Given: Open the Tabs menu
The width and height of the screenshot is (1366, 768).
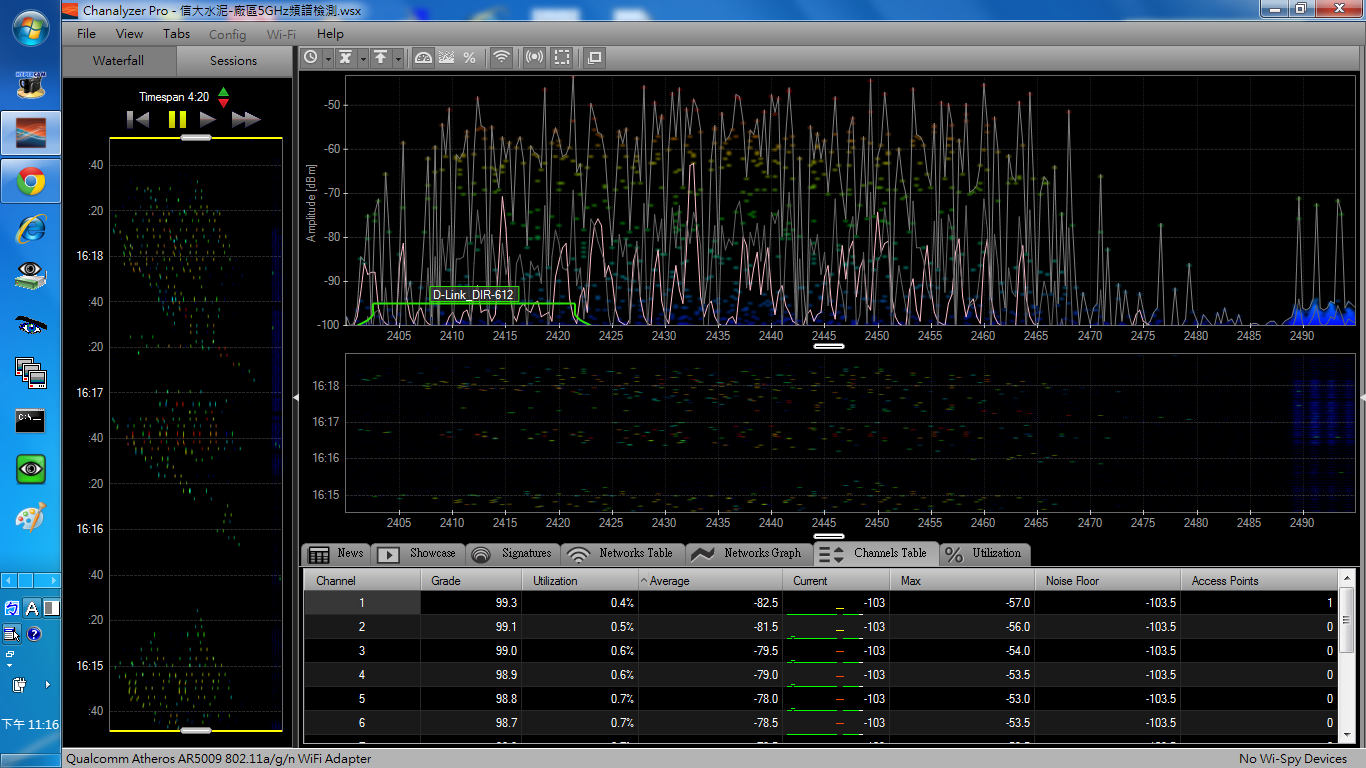Looking at the screenshot, I should (x=176, y=34).
